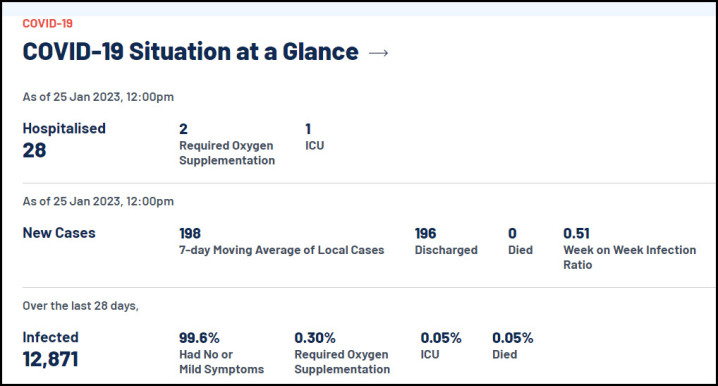Click the Died count of 0
718x386 pixels.
[512, 233]
